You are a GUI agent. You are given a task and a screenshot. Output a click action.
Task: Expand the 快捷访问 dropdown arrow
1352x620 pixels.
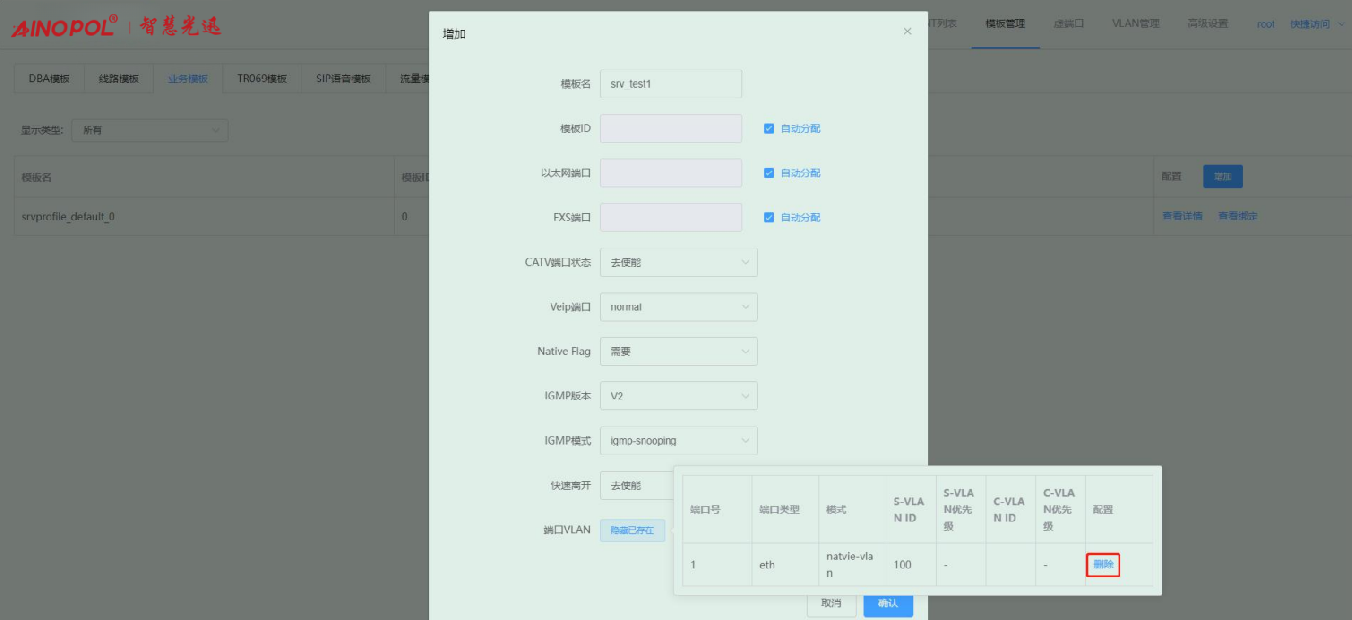pos(1340,24)
